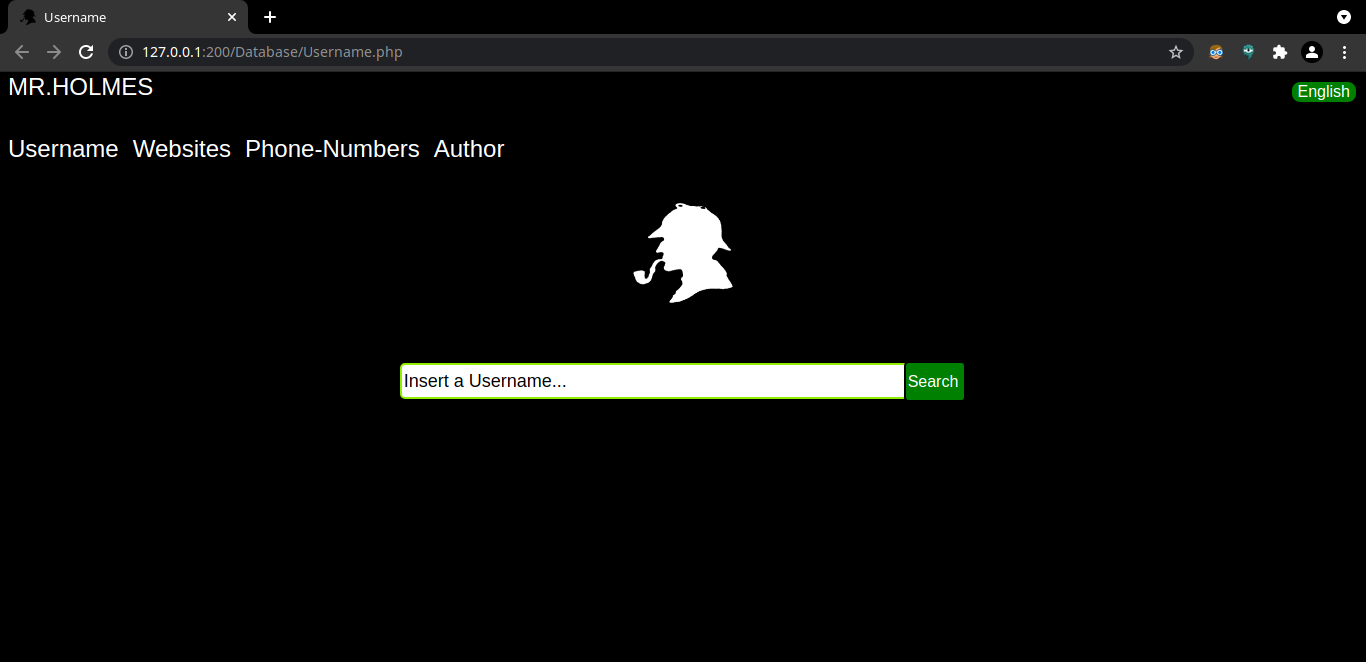Open the Chrome three-dot menu
This screenshot has height=662, width=1366.
(x=1344, y=52)
